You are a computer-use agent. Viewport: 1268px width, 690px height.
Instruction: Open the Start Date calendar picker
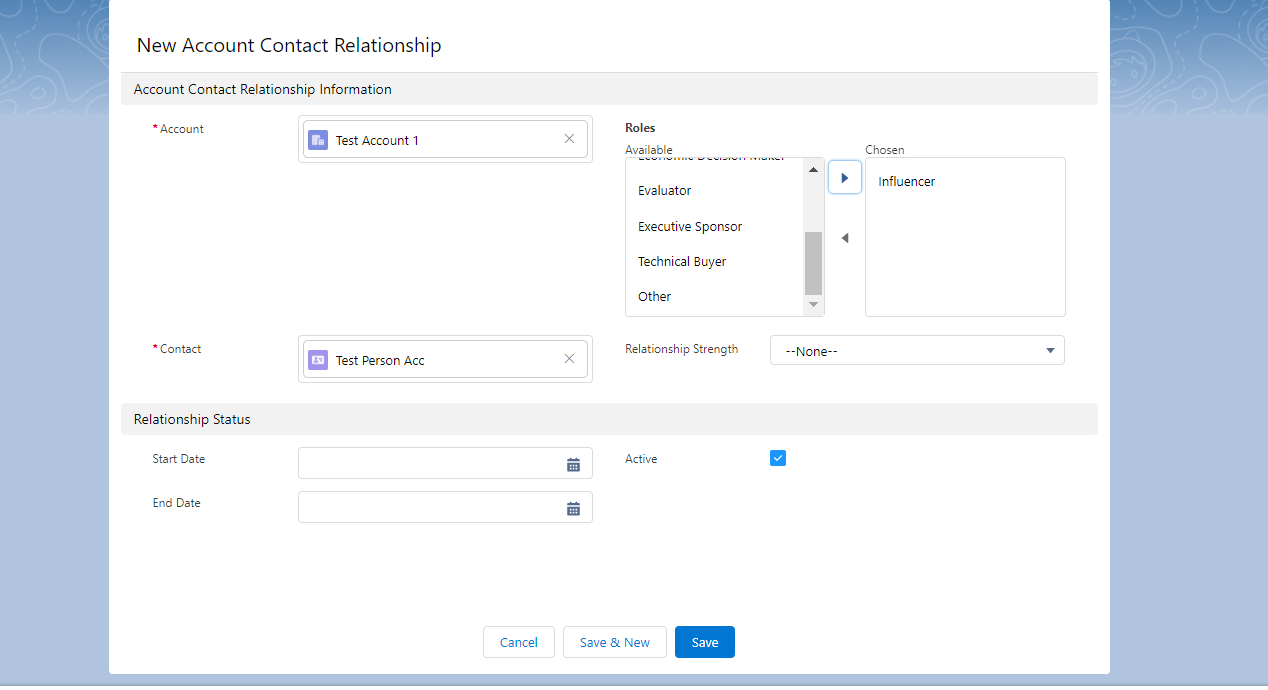573,464
